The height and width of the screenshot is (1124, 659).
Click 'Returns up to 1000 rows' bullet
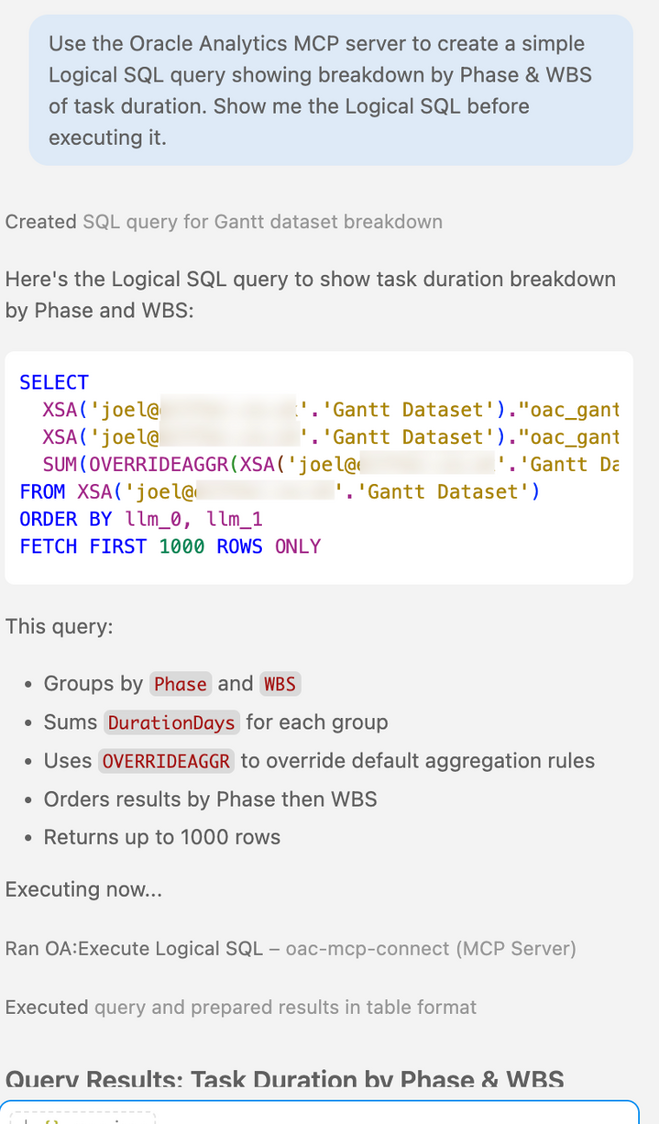point(162,837)
